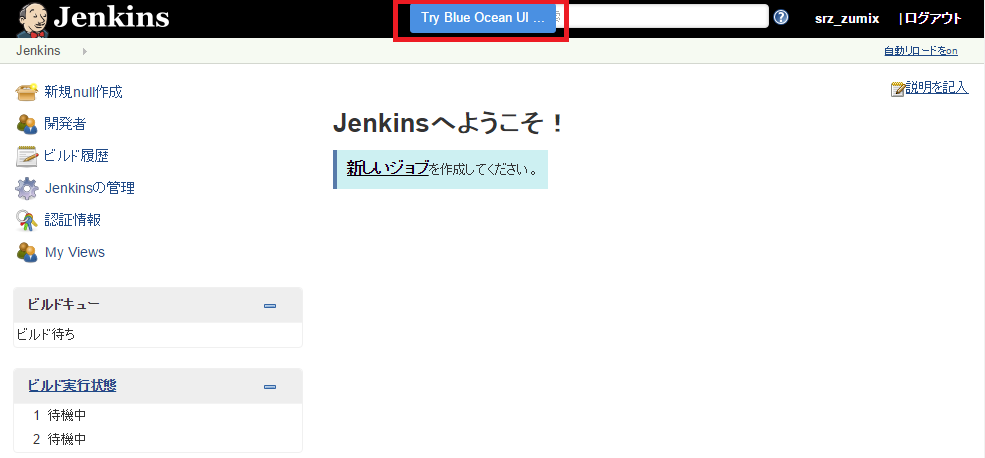This screenshot has height=458, width=985.
Task: Open the srz_zumix user link
Action: (847, 19)
